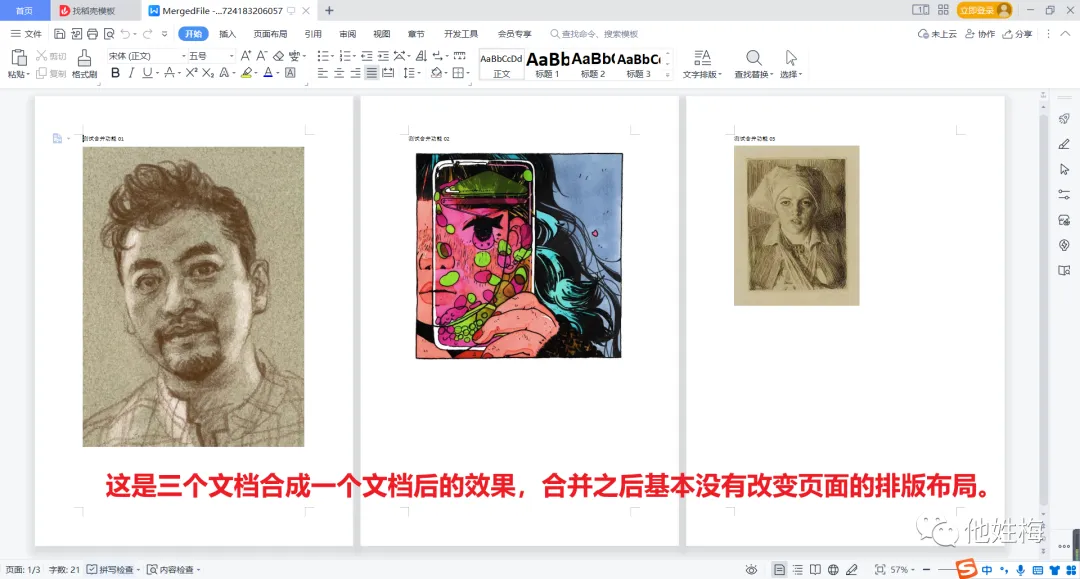Switch to Page view mode in status bar

779,569
